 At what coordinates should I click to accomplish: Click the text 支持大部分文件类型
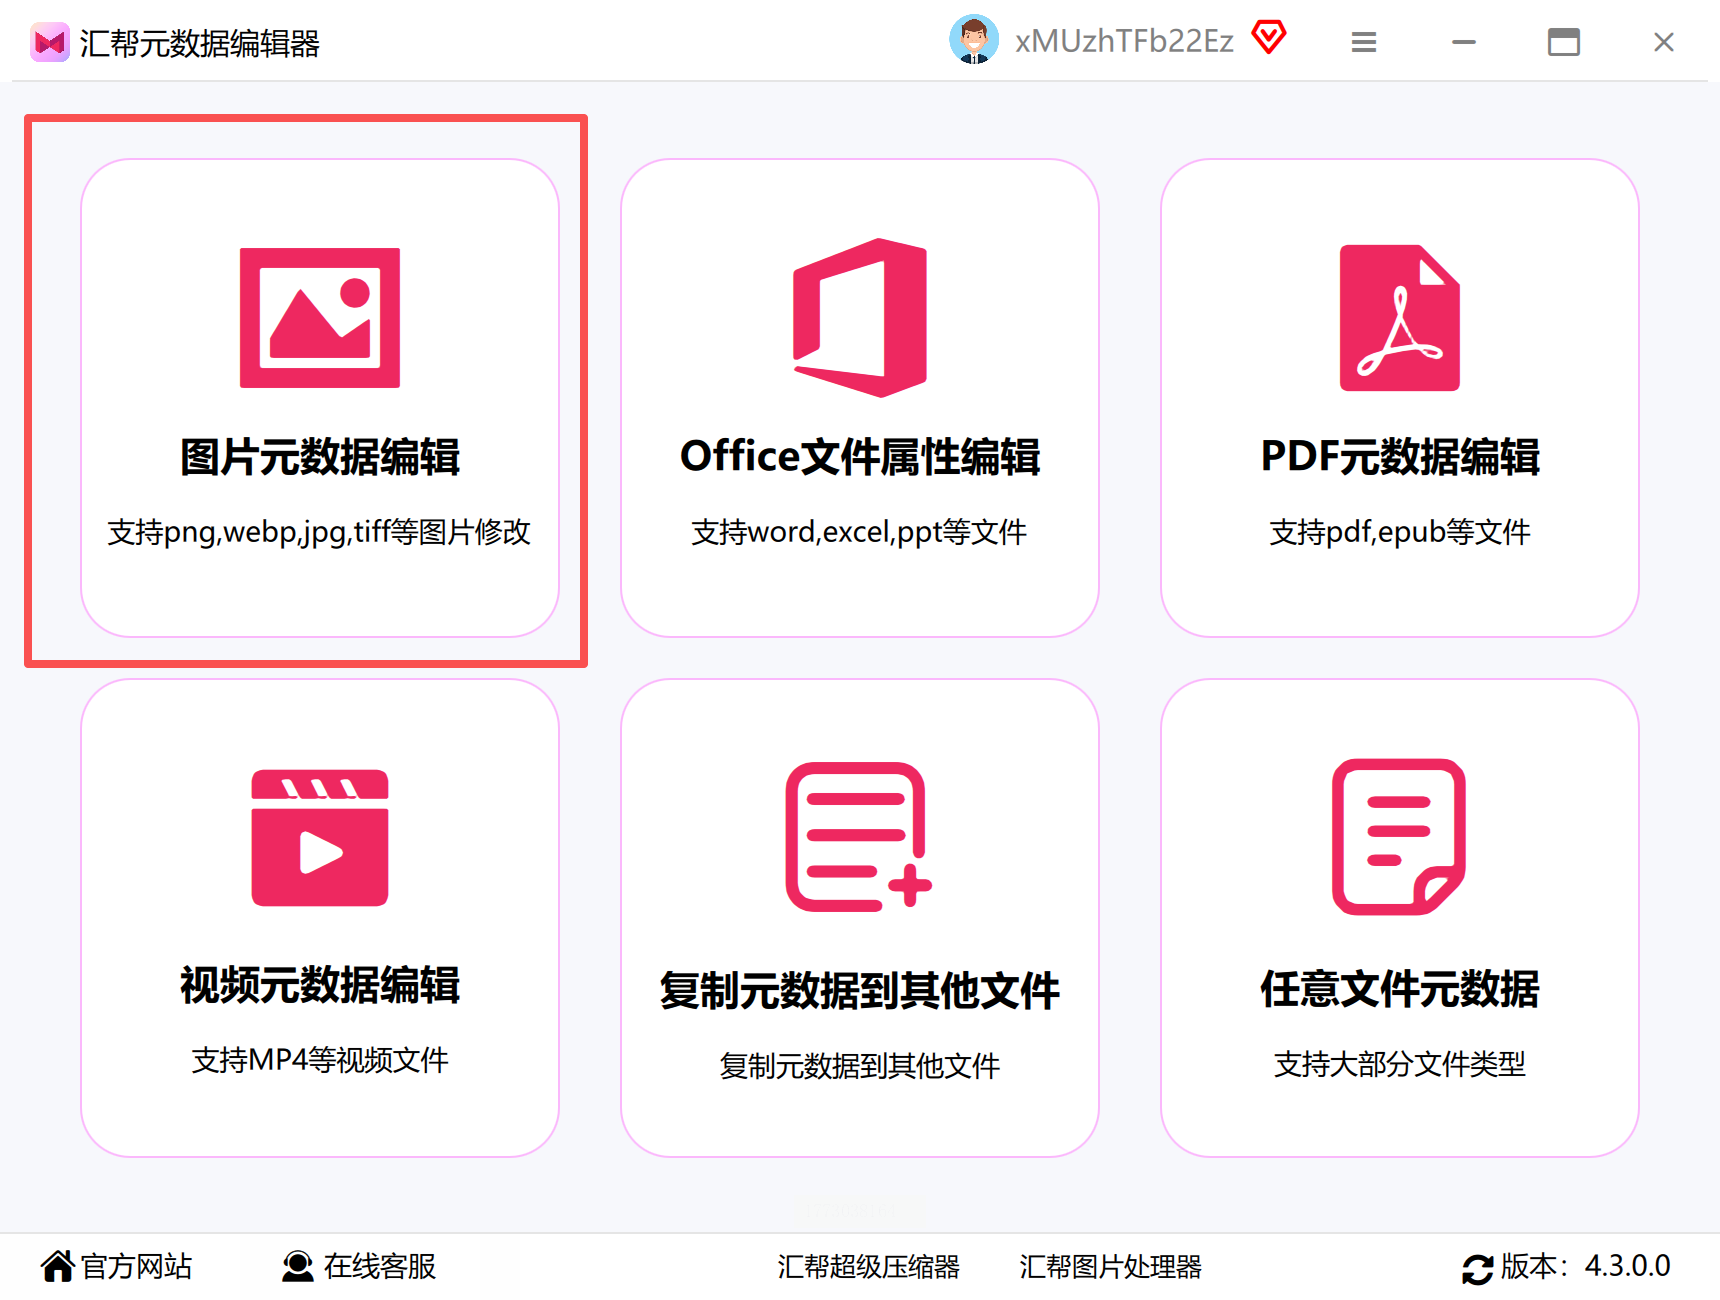tap(1400, 1064)
